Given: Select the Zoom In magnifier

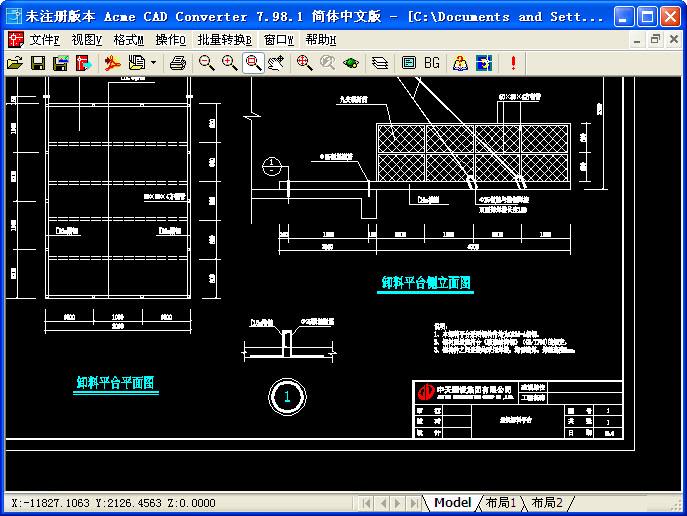Looking at the screenshot, I should 230,63.
